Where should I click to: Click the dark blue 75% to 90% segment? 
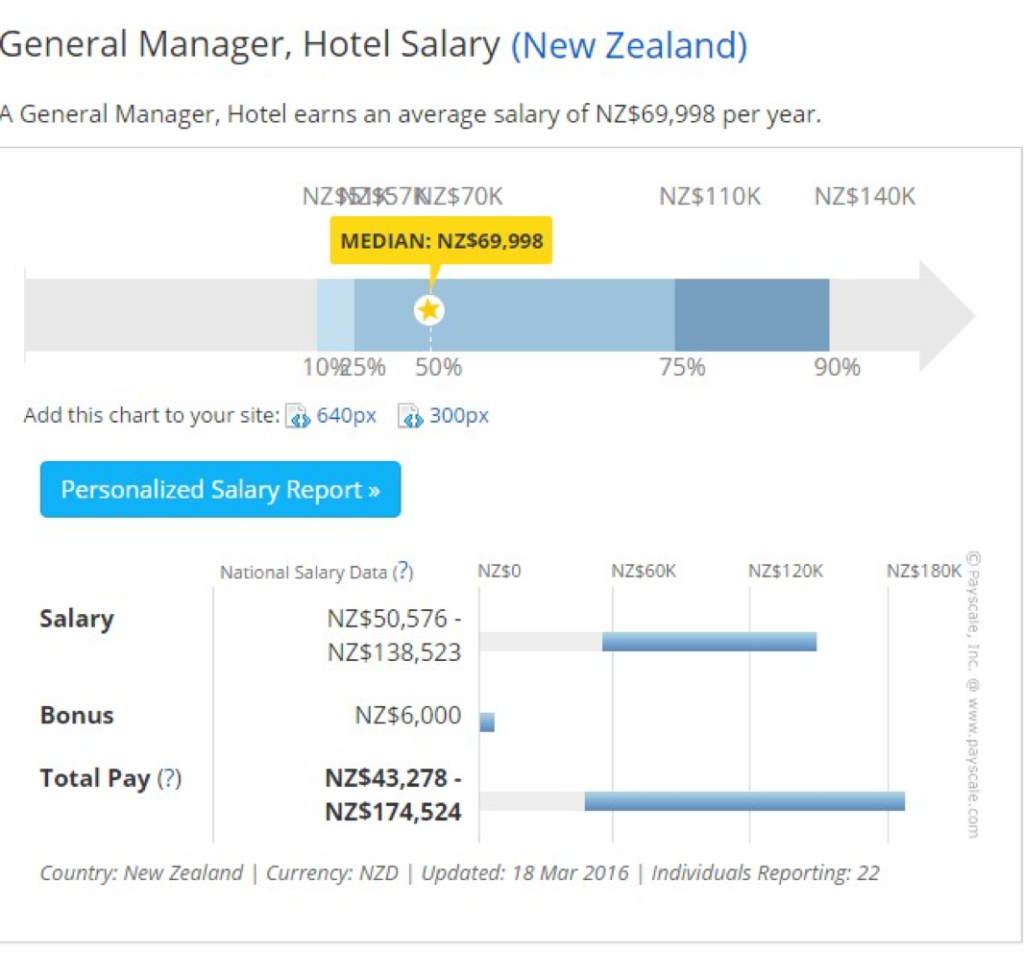coord(751,315)
